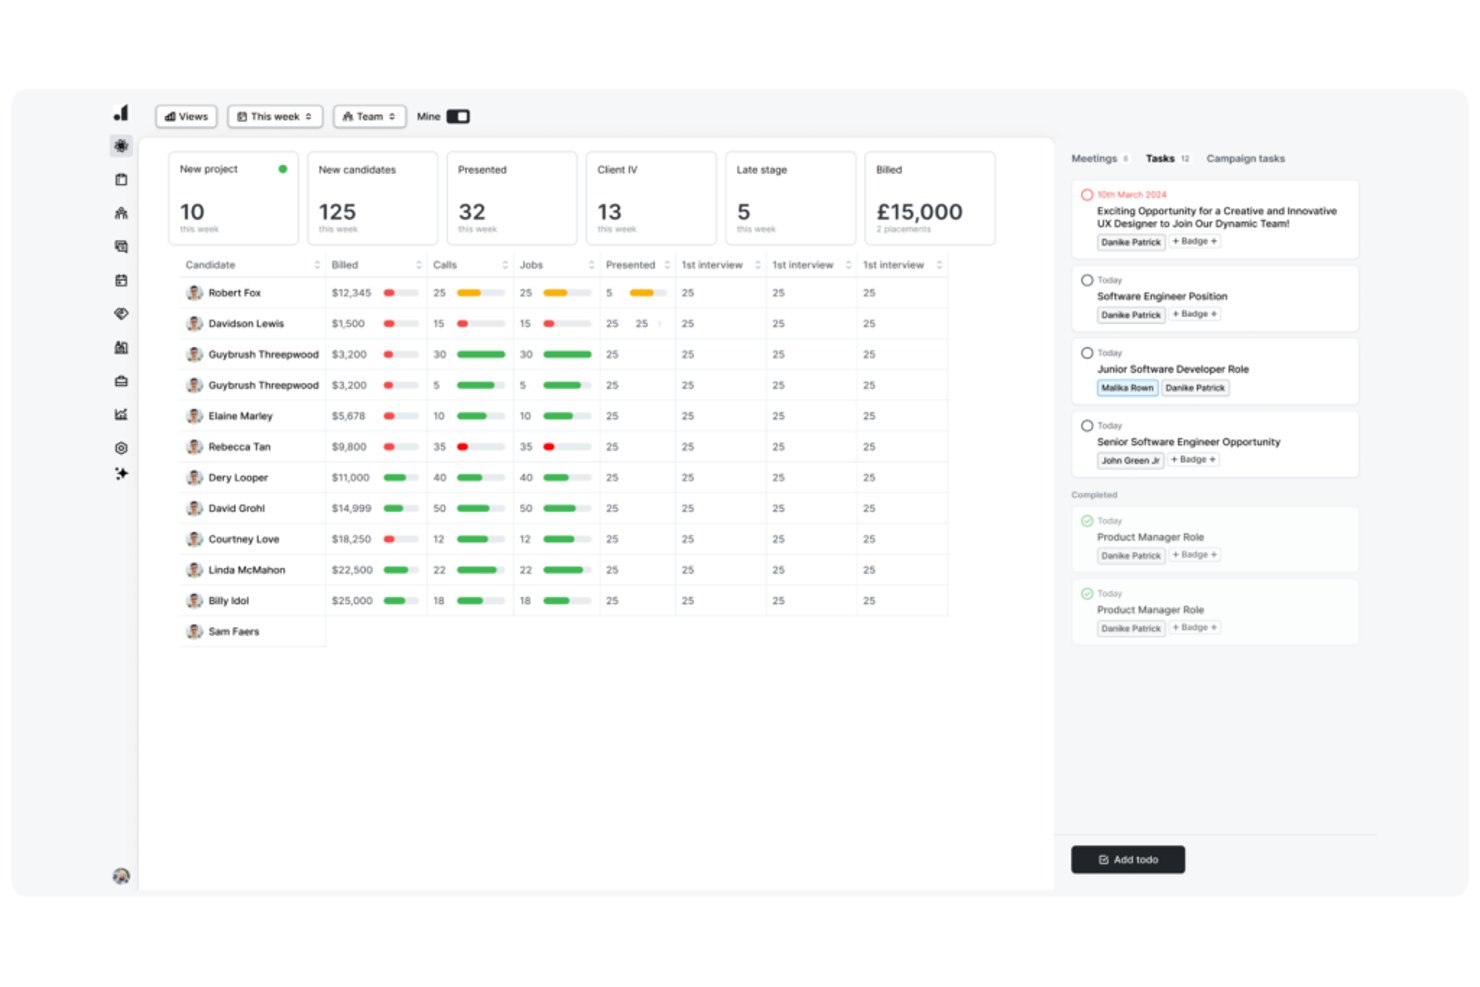Click the Views button
This screenshot has height=987, width=1480.
[187, 117]
